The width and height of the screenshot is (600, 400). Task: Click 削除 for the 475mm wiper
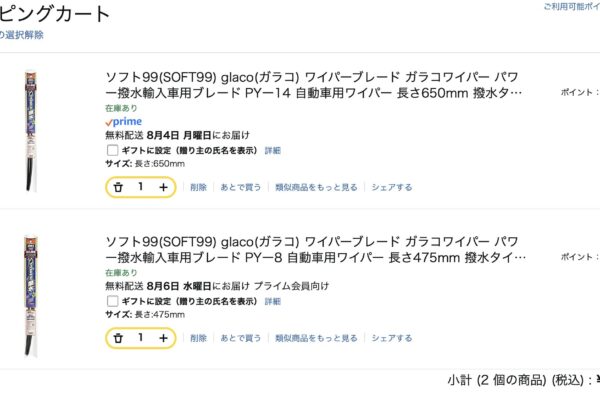point(198,339)
